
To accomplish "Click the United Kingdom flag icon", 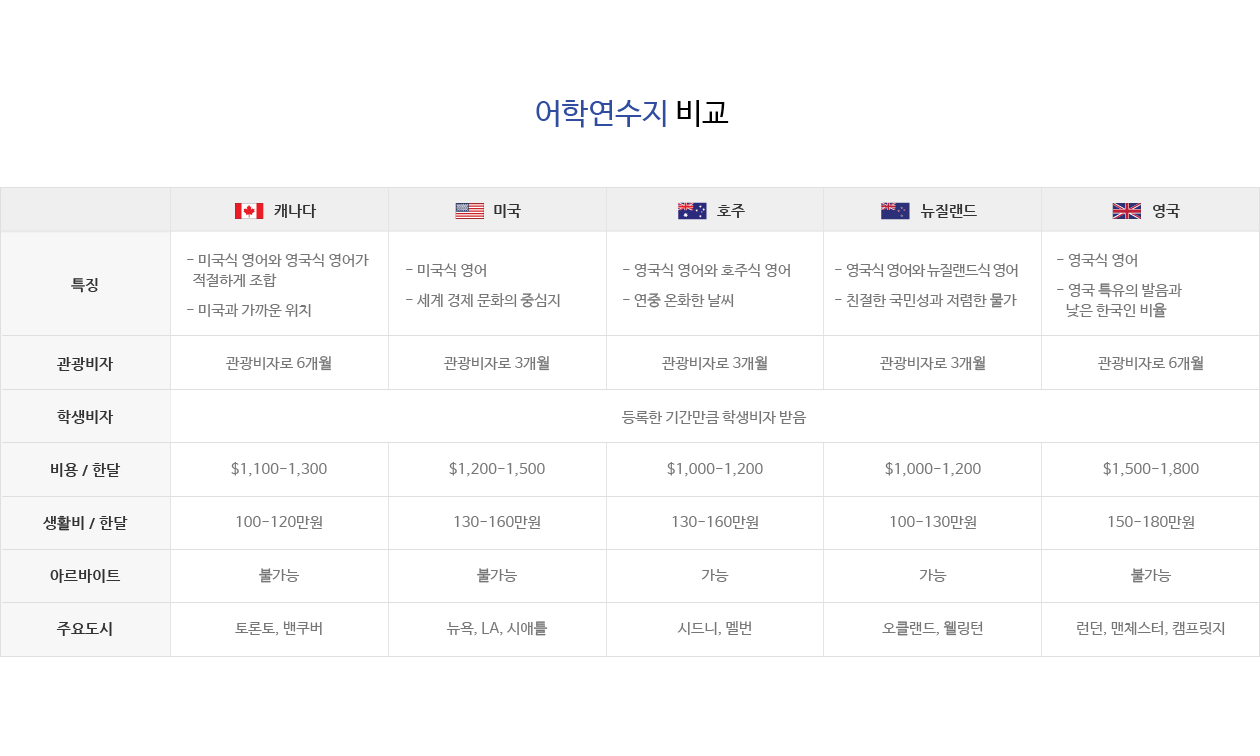I will click(1127, 211).
